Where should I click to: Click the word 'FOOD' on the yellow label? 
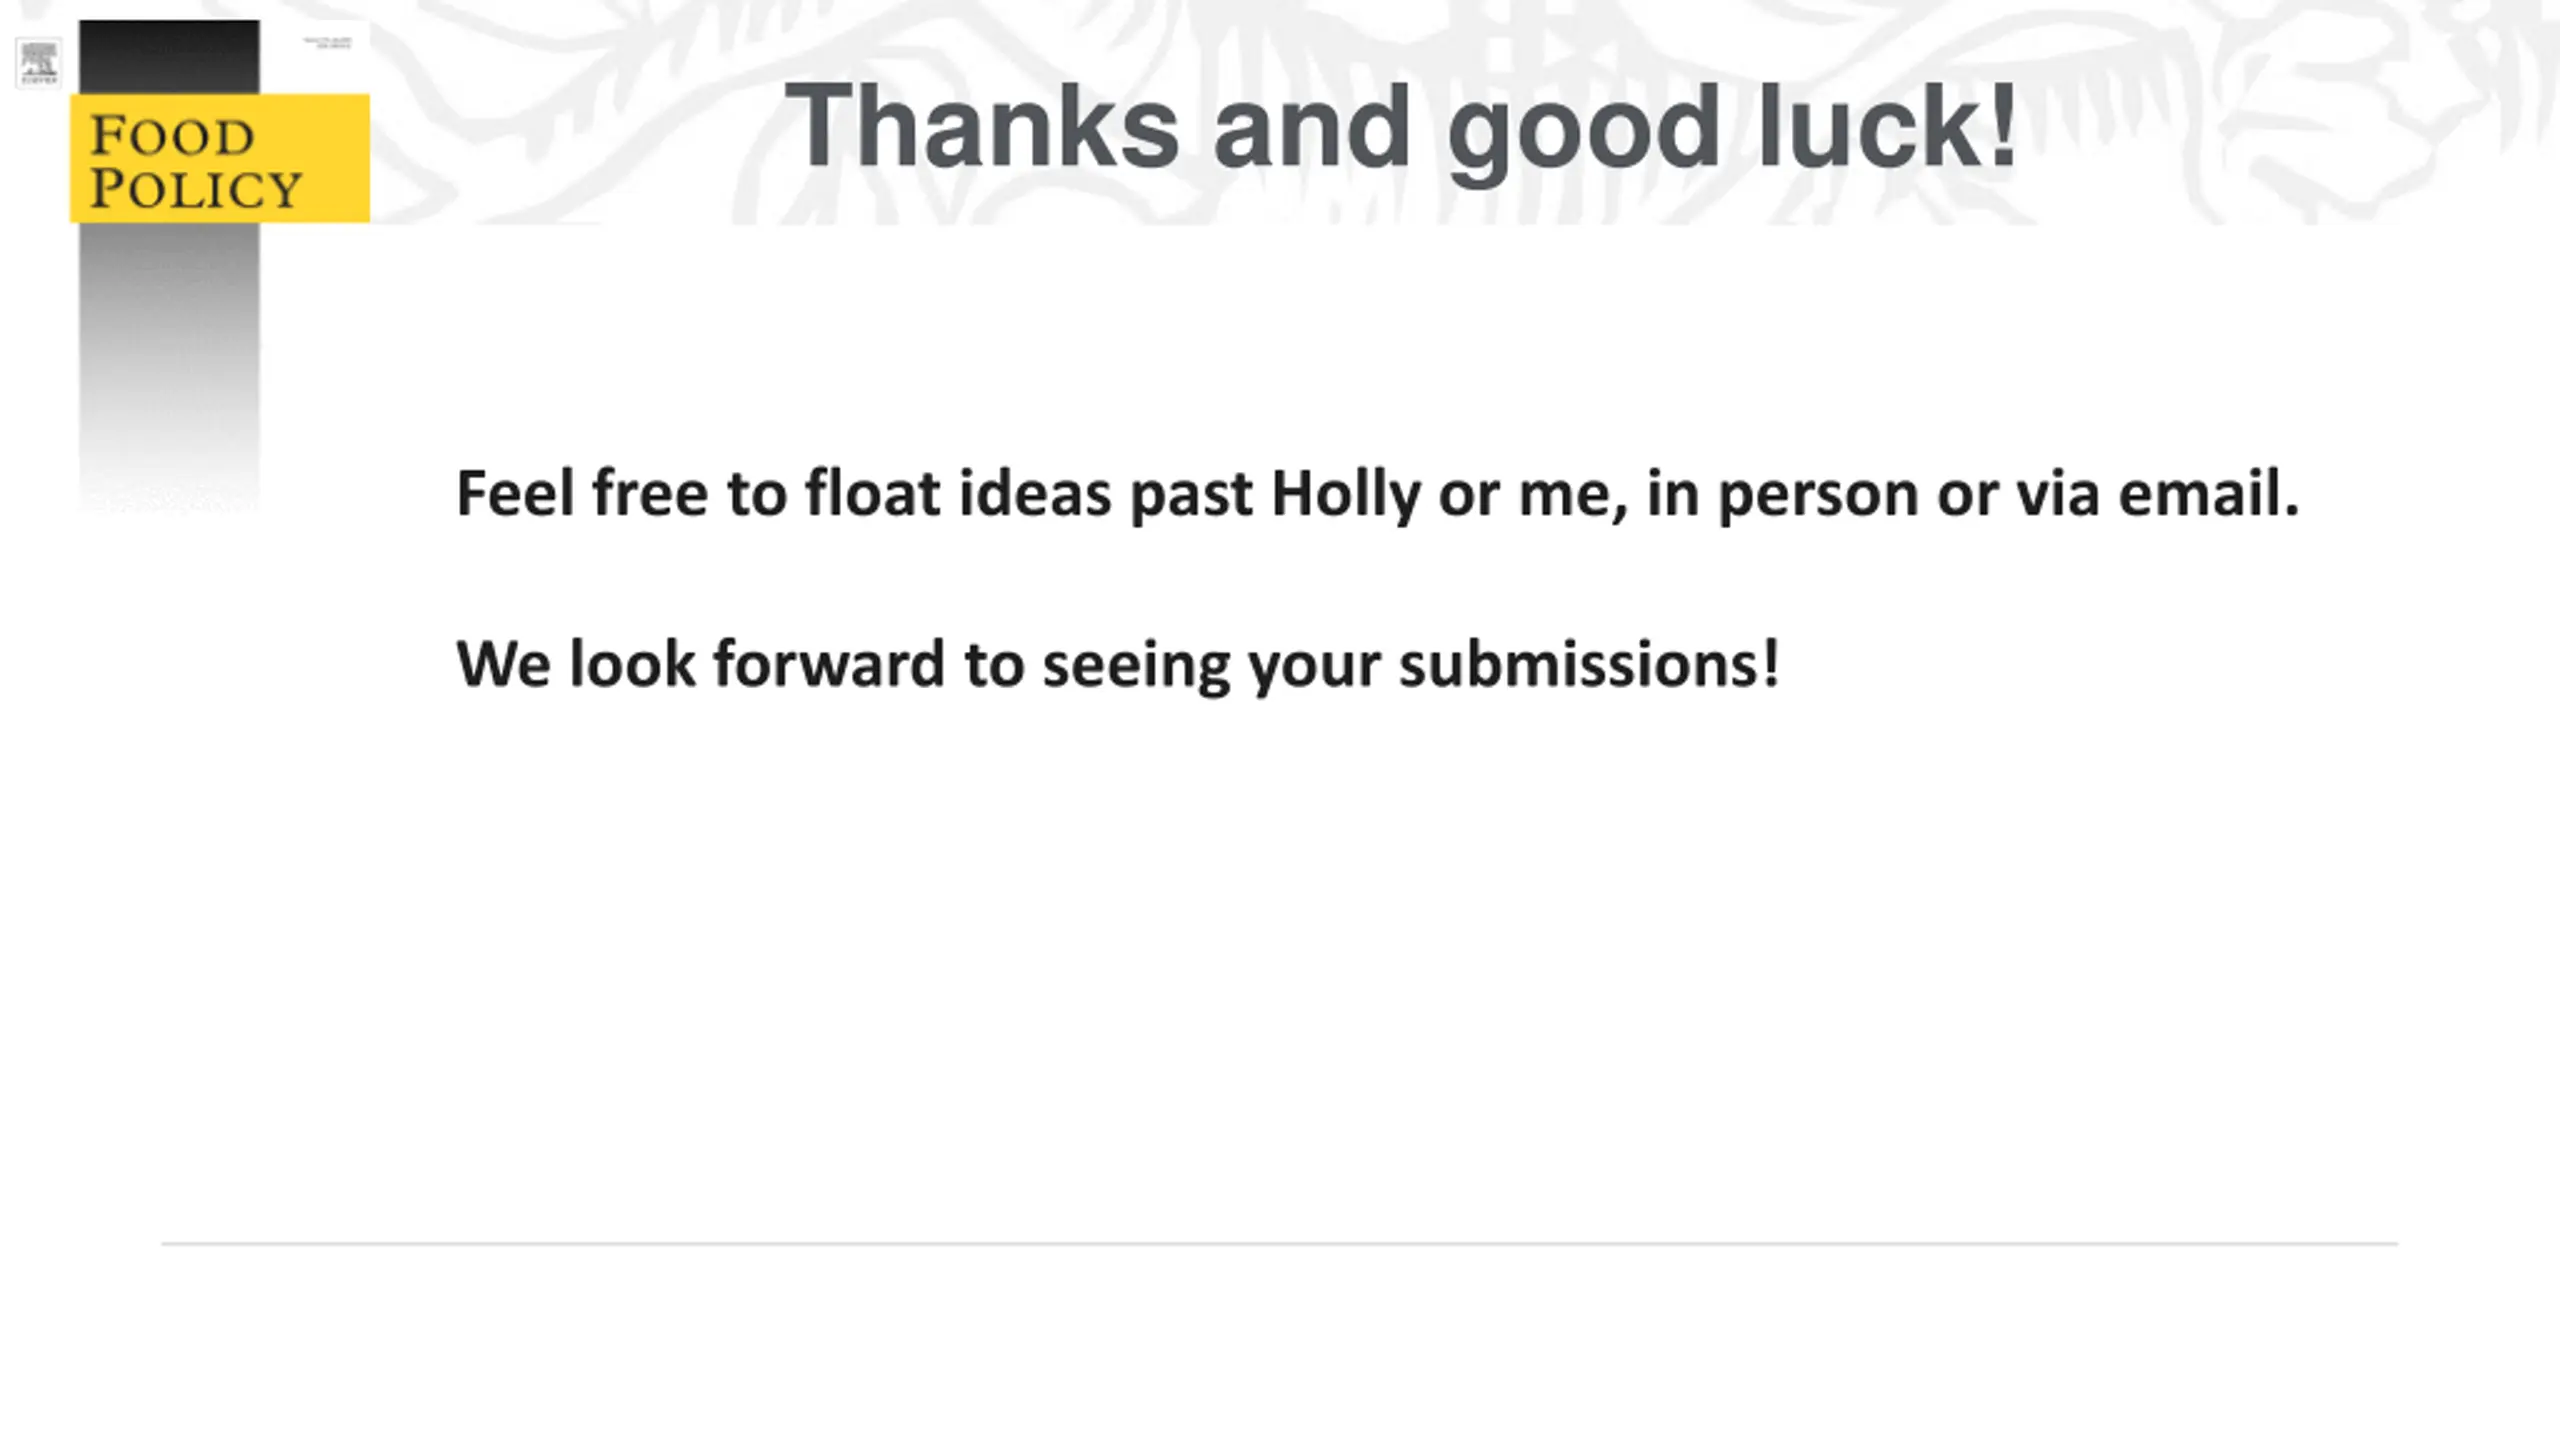pos(172,136)
